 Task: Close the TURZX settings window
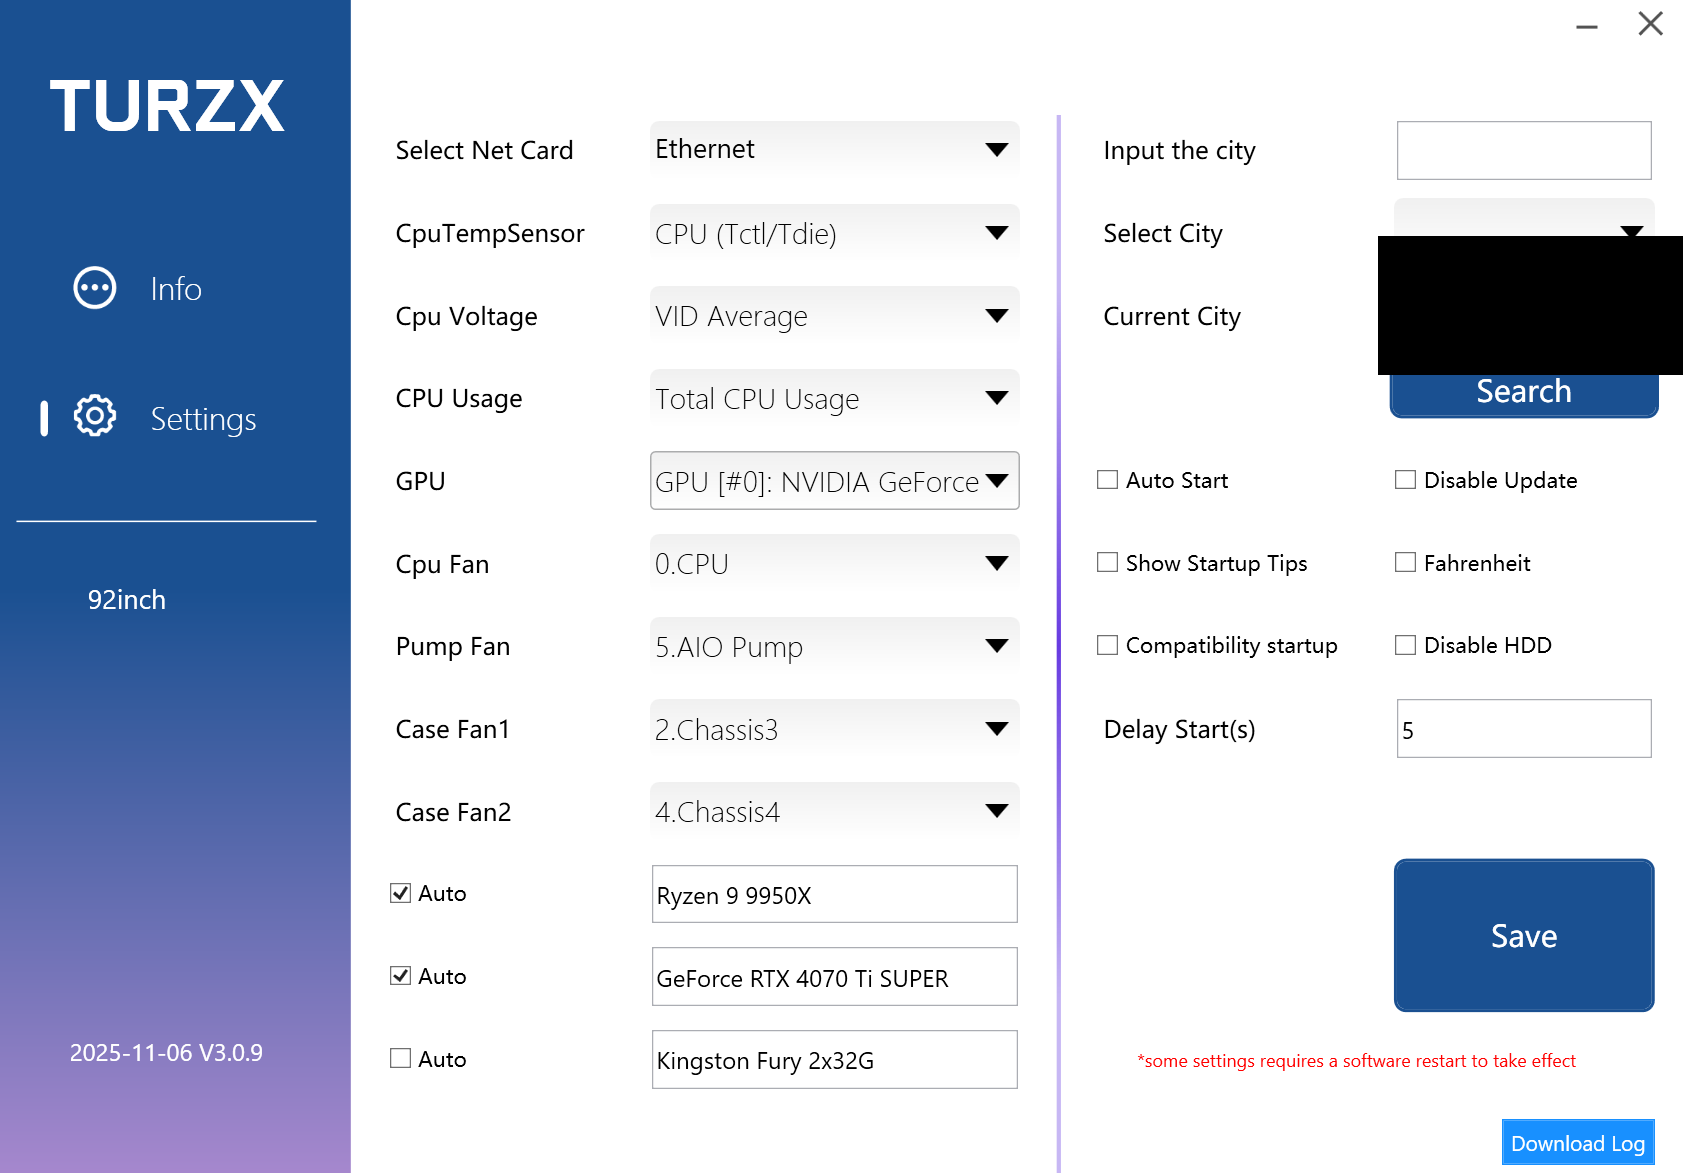(1650, 24)
